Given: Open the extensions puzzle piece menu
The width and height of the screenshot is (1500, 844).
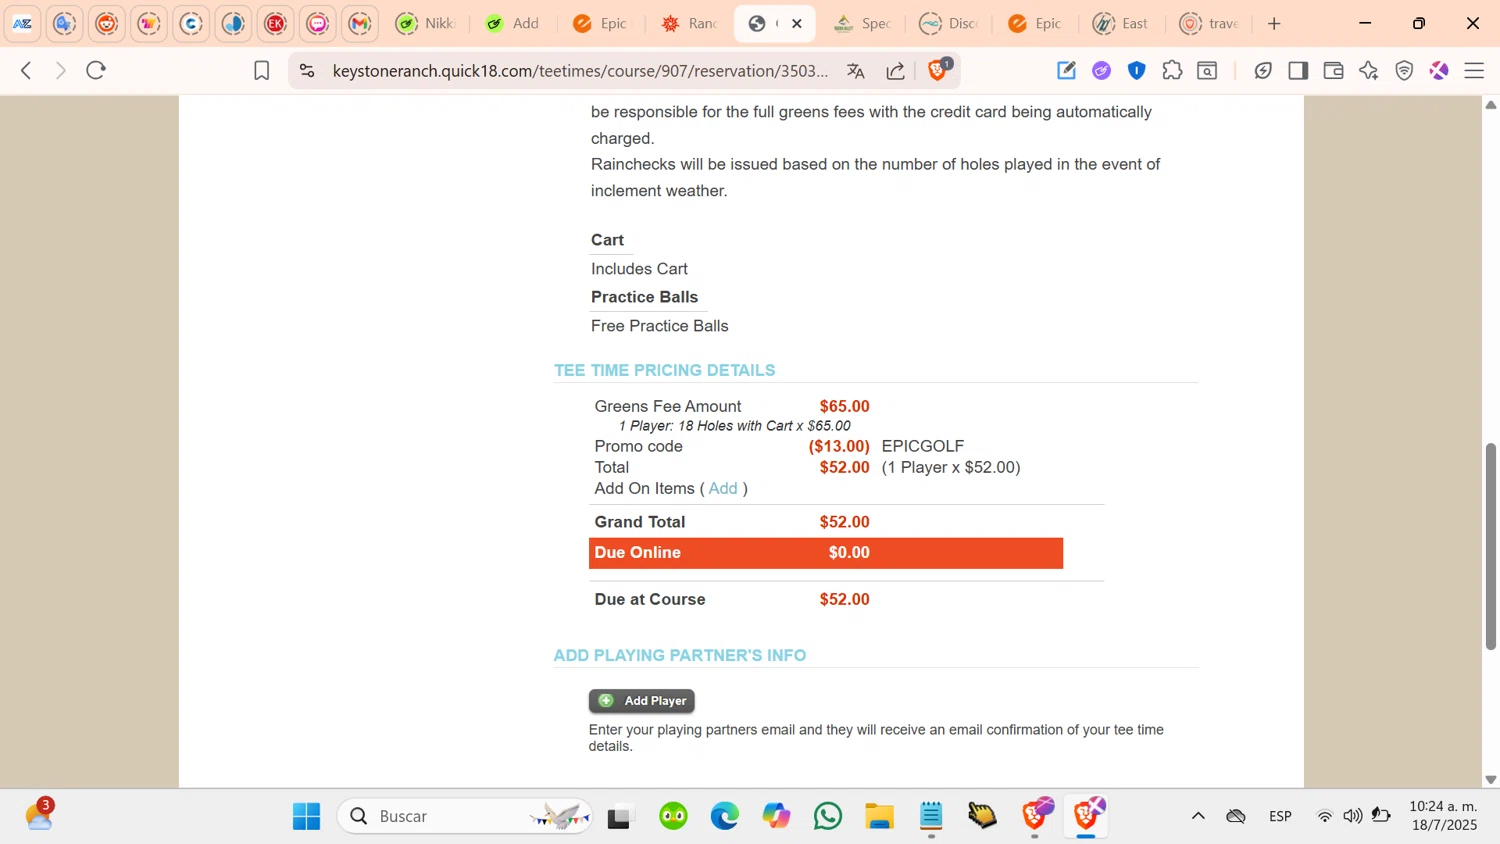Looking at the screenshot, I should click(1172, 70).
